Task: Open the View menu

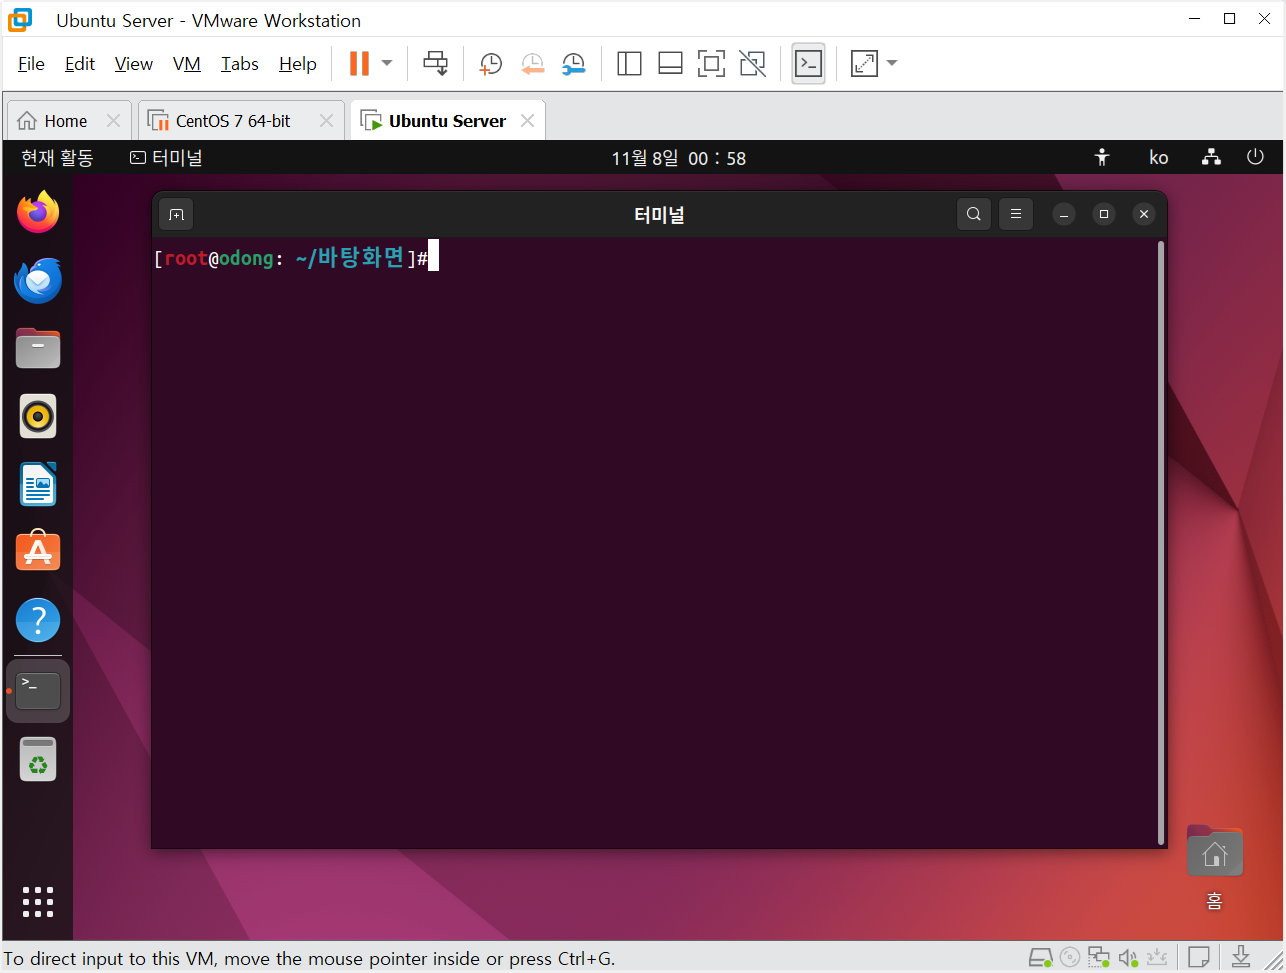Action: (x=134, y=64)
